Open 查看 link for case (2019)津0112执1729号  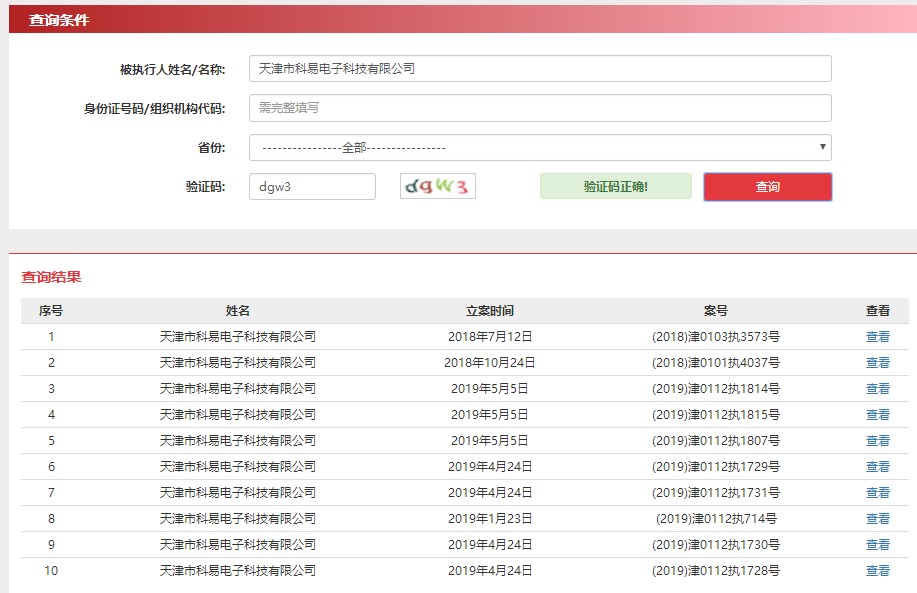point(877,466)
